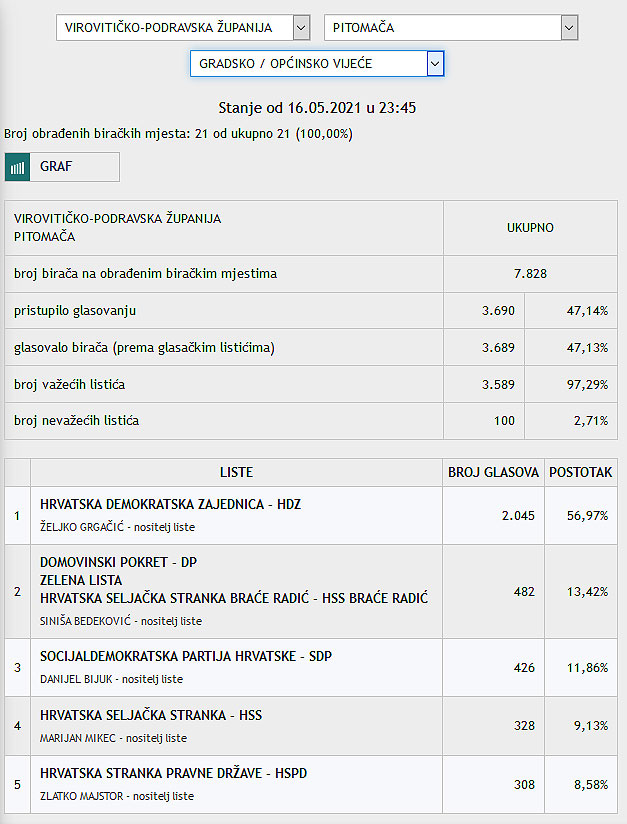Select the Socijaldemokratska partija Hrvatske - SDP row

[311, 667]
